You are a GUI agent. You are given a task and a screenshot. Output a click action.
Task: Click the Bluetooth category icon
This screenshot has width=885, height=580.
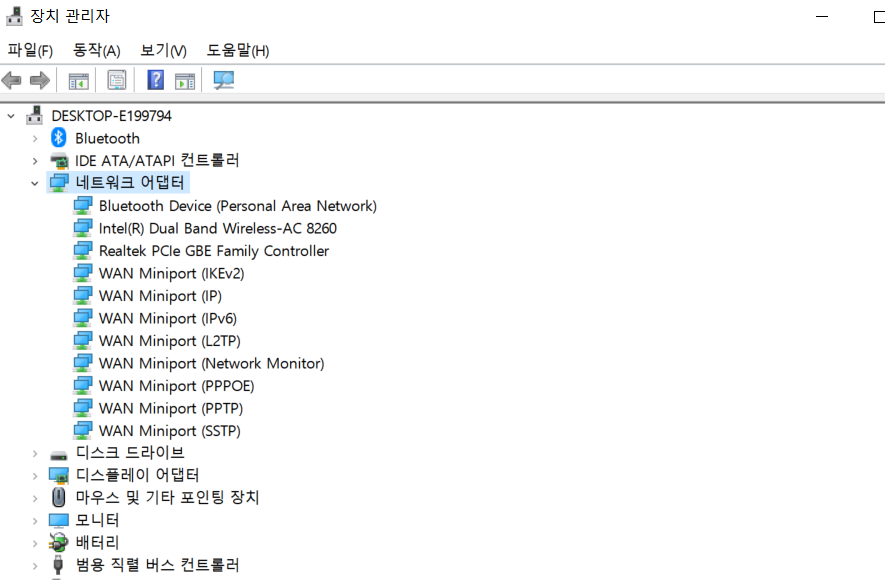pos(59,138)
